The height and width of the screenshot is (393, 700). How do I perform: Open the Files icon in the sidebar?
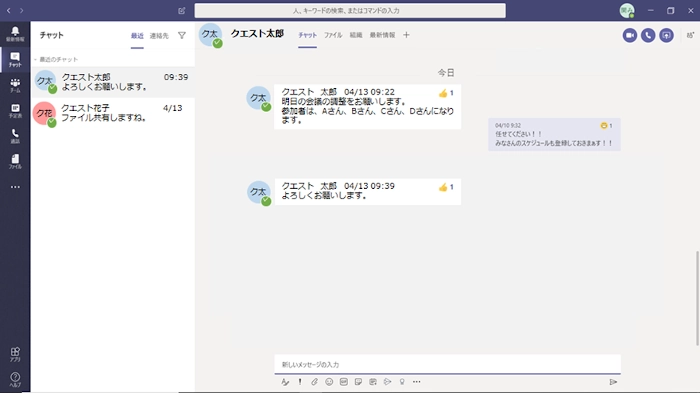[x=15, y=161]
